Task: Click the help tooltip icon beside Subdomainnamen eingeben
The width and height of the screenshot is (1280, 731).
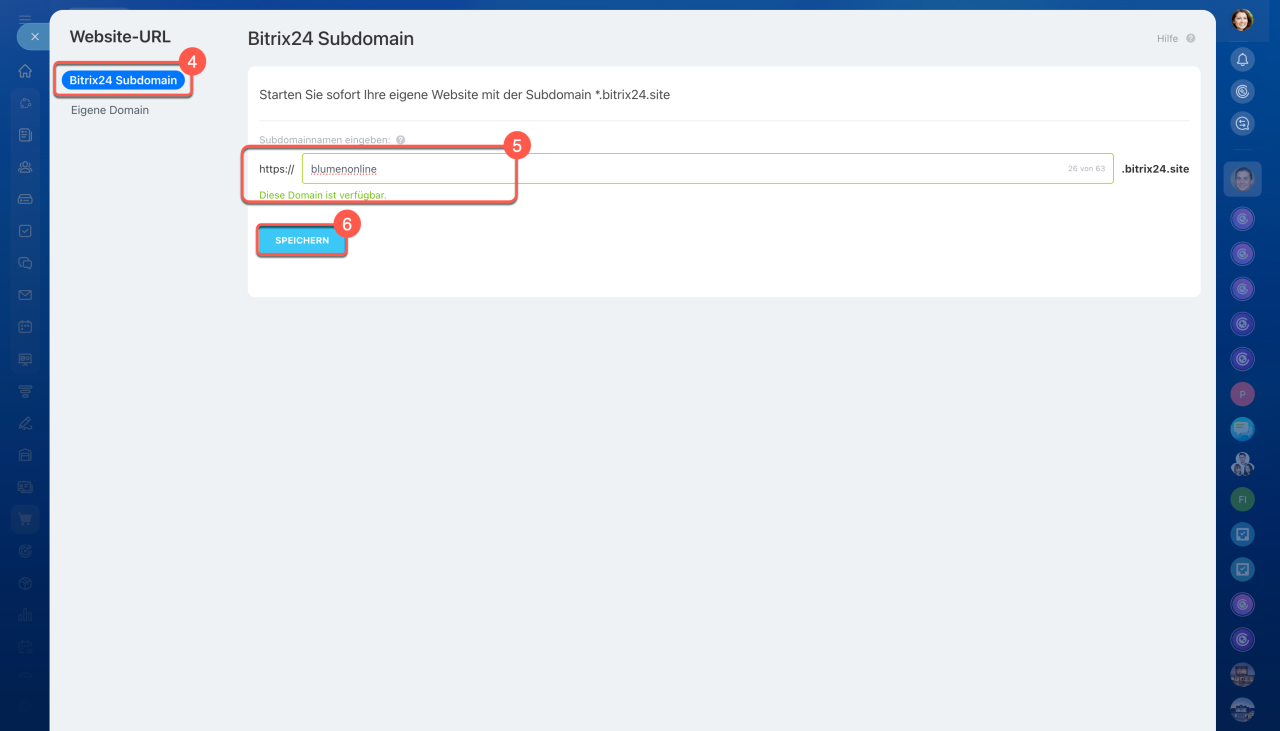Action: point(400,141)
